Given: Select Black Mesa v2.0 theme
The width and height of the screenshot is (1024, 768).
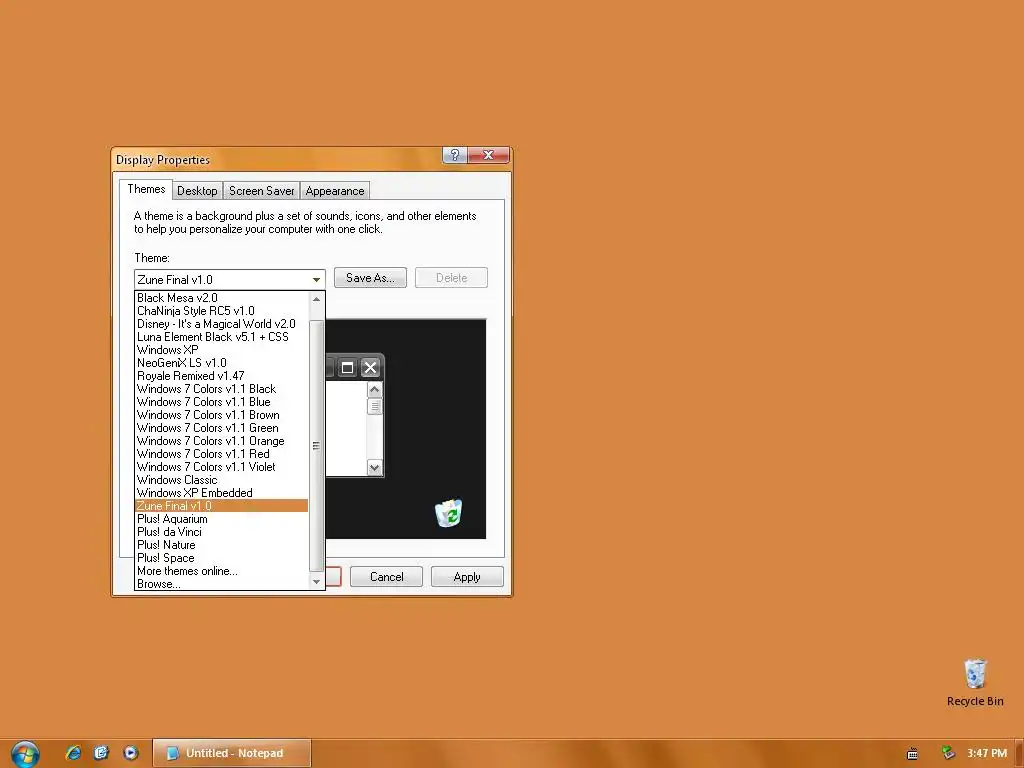Looking at the screenshot, I should [x=221, y=298].
